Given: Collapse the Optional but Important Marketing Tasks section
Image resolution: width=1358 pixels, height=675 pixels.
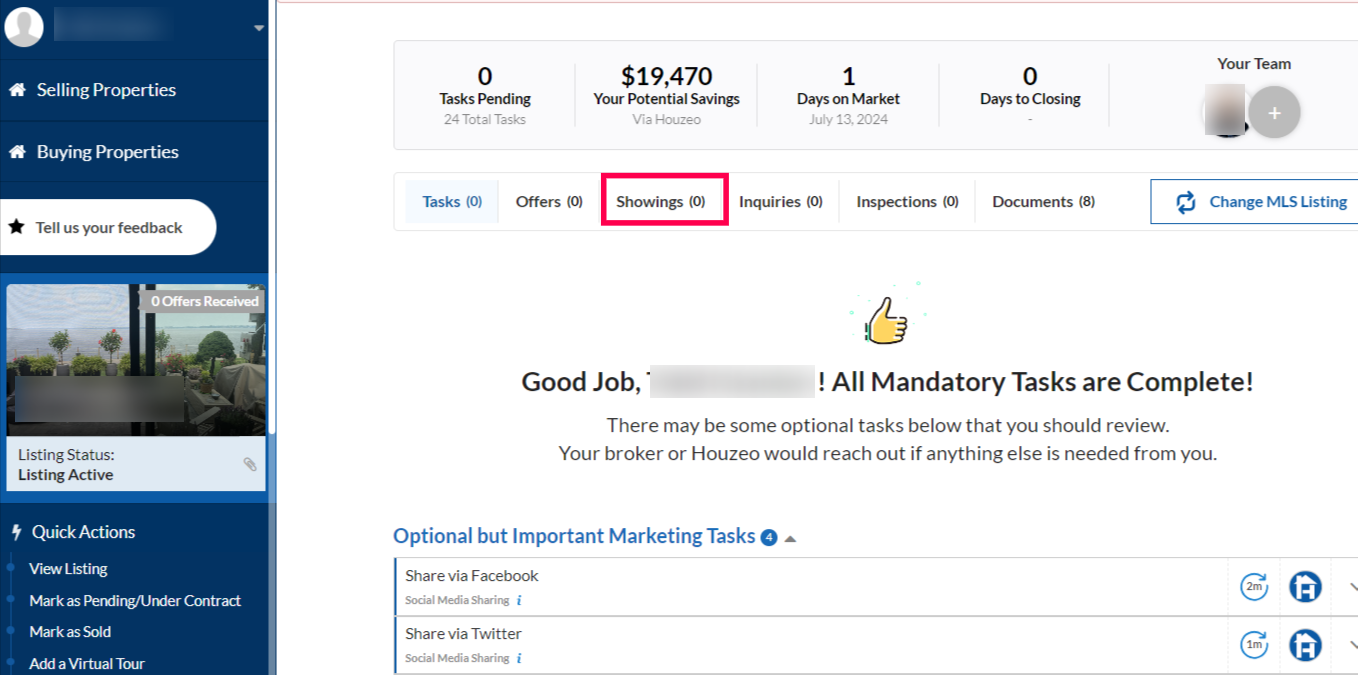Looking at the screenshot, I should point(790,538).
